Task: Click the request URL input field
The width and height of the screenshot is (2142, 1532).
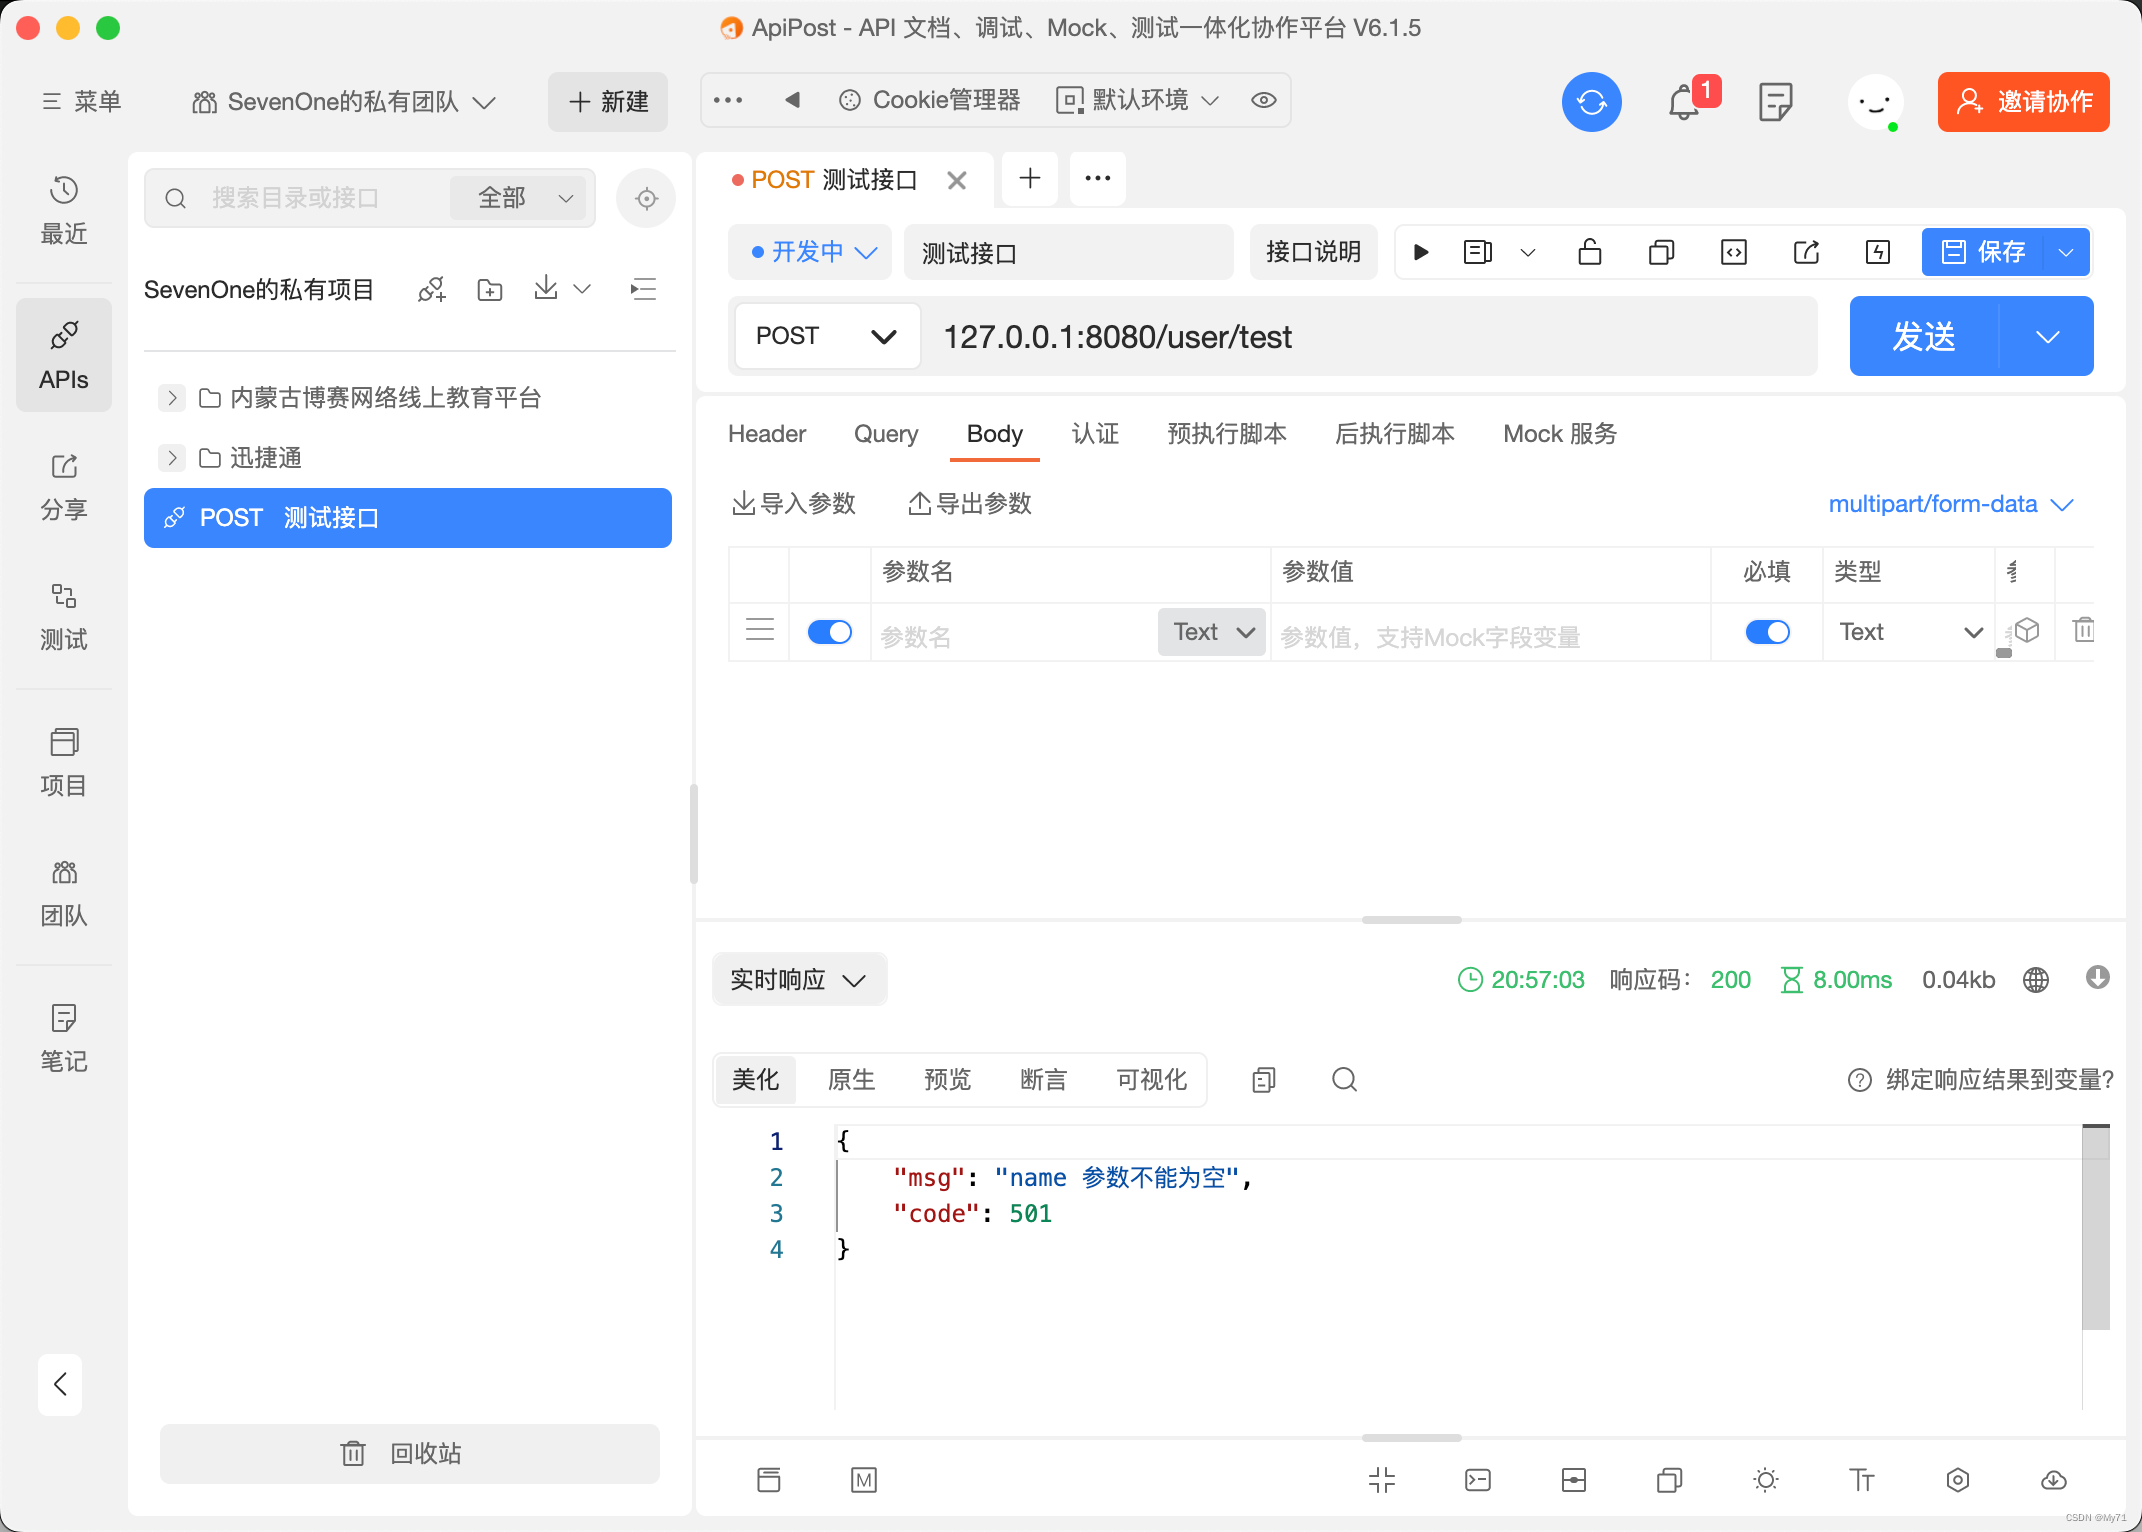Action: pos(1370,337)
